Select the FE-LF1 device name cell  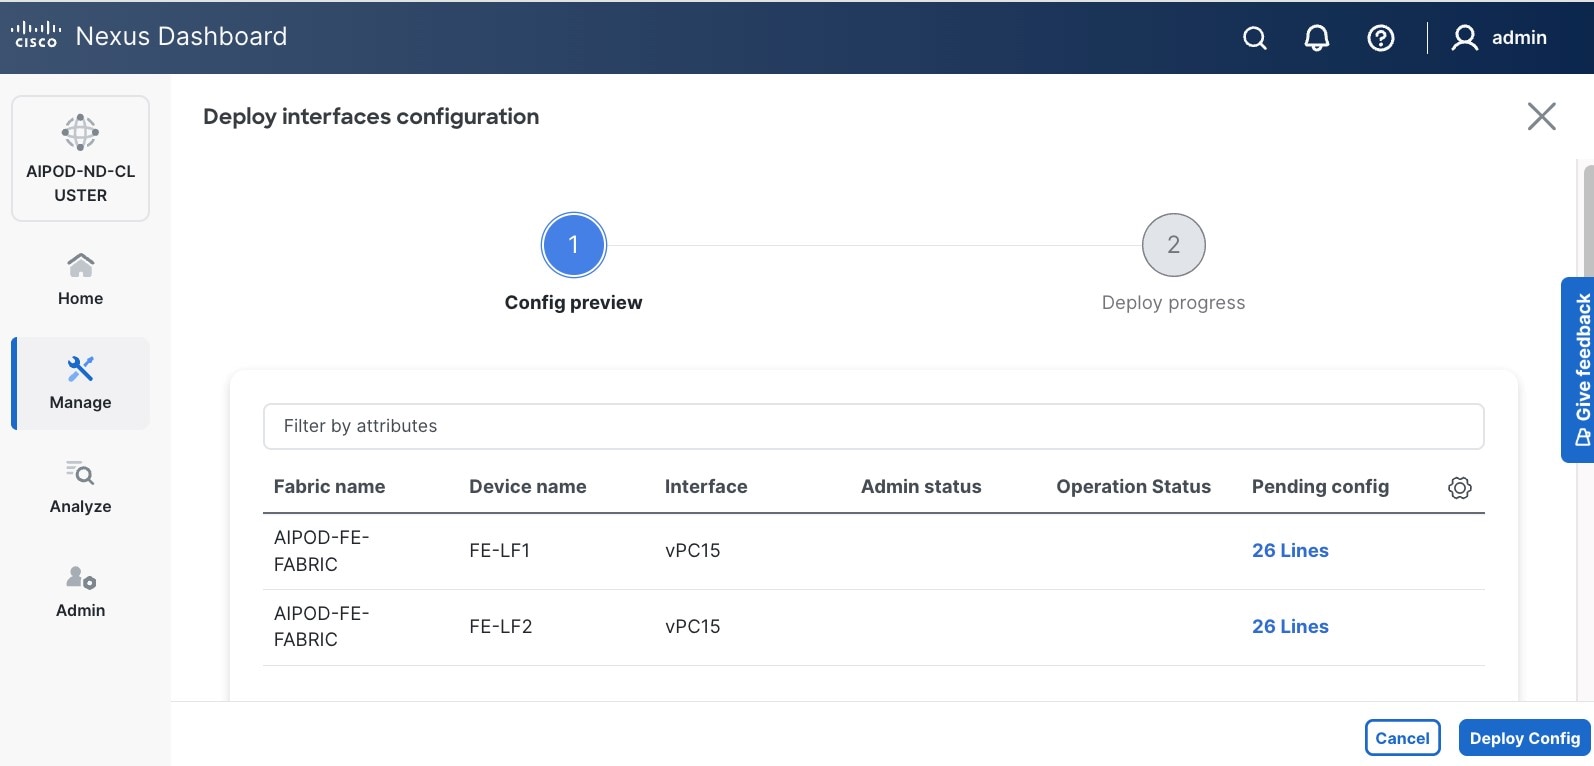pos(499,551)
